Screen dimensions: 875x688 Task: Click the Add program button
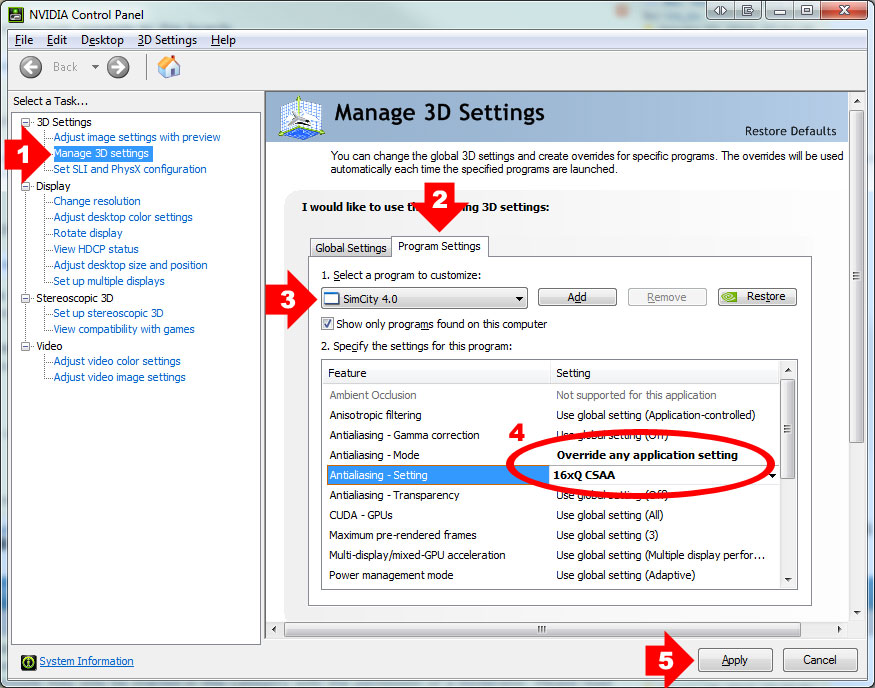tap(577, 297)
